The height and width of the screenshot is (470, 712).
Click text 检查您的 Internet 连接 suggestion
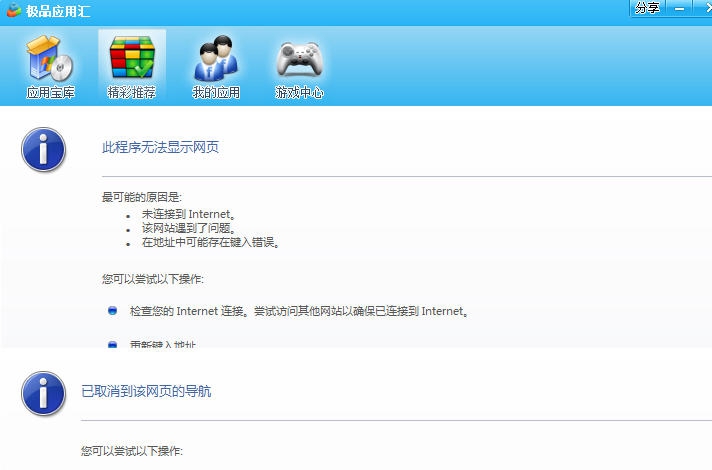coord(300,311)
